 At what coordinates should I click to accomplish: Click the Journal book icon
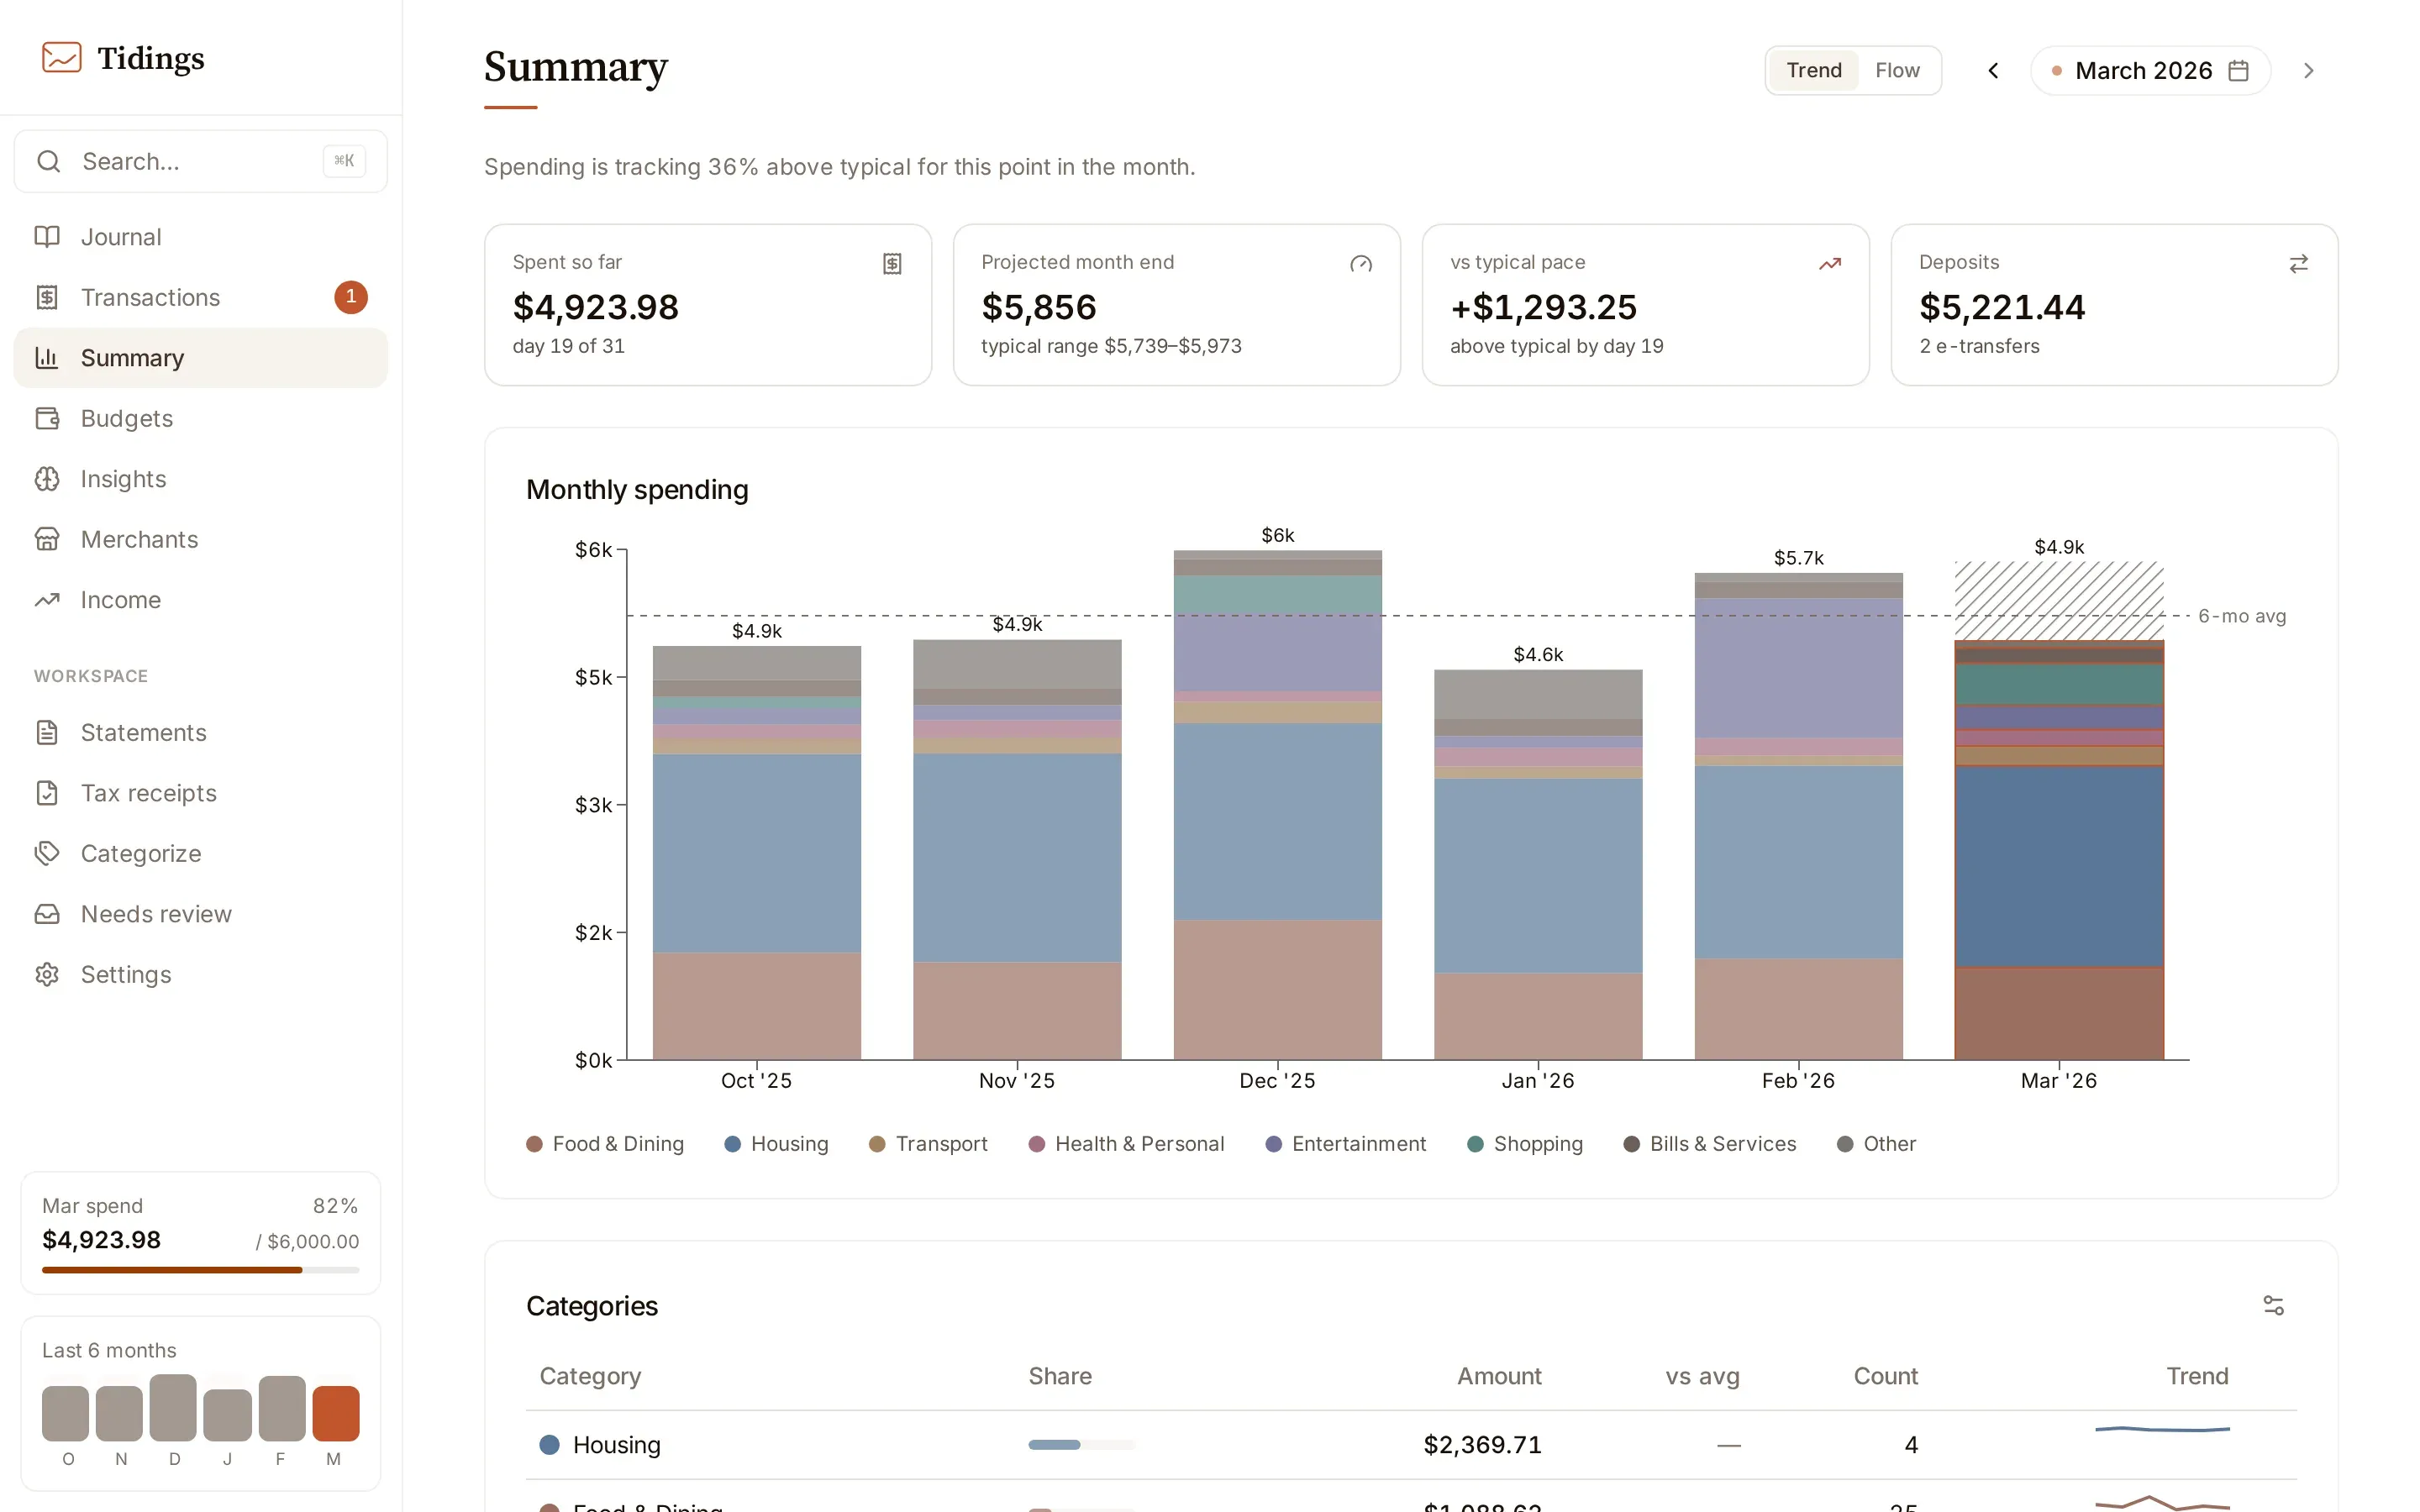coord(47,237)
